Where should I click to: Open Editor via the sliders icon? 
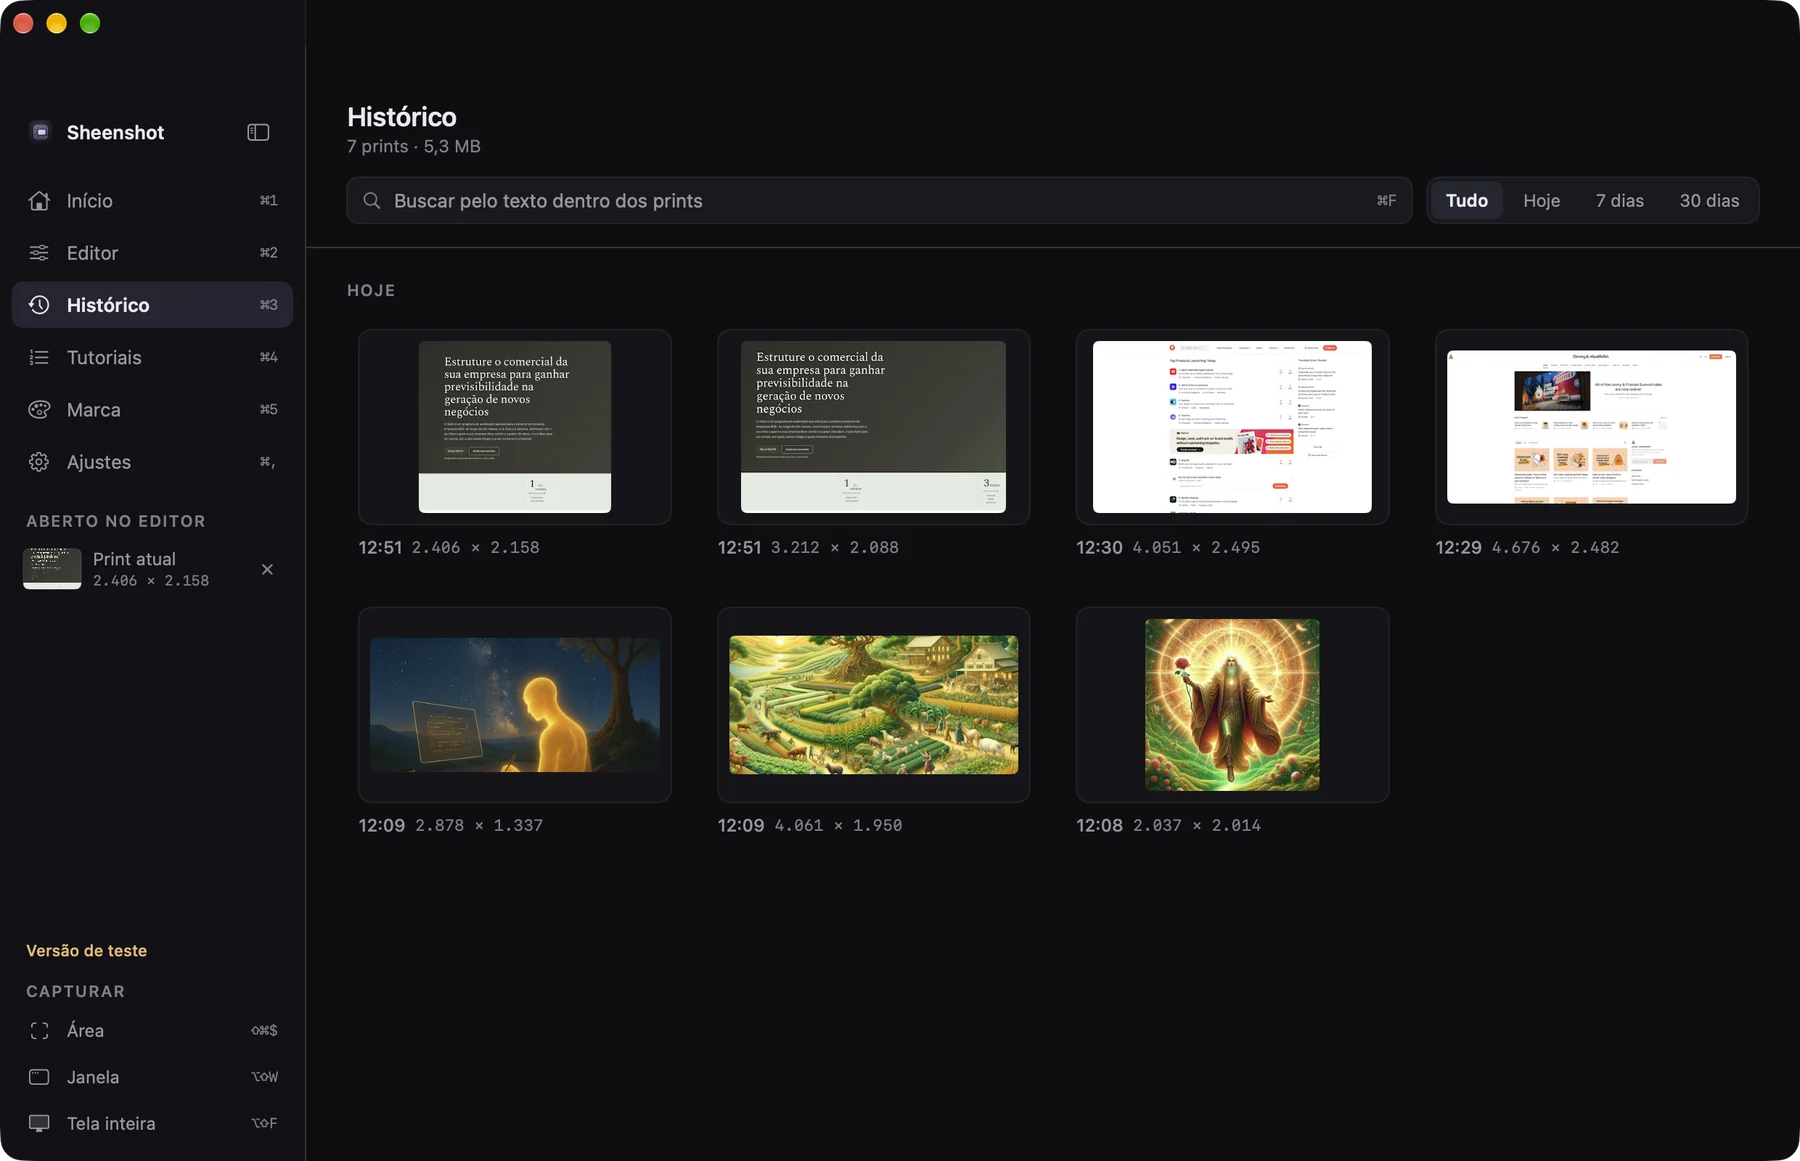click(x=39, y=253)
